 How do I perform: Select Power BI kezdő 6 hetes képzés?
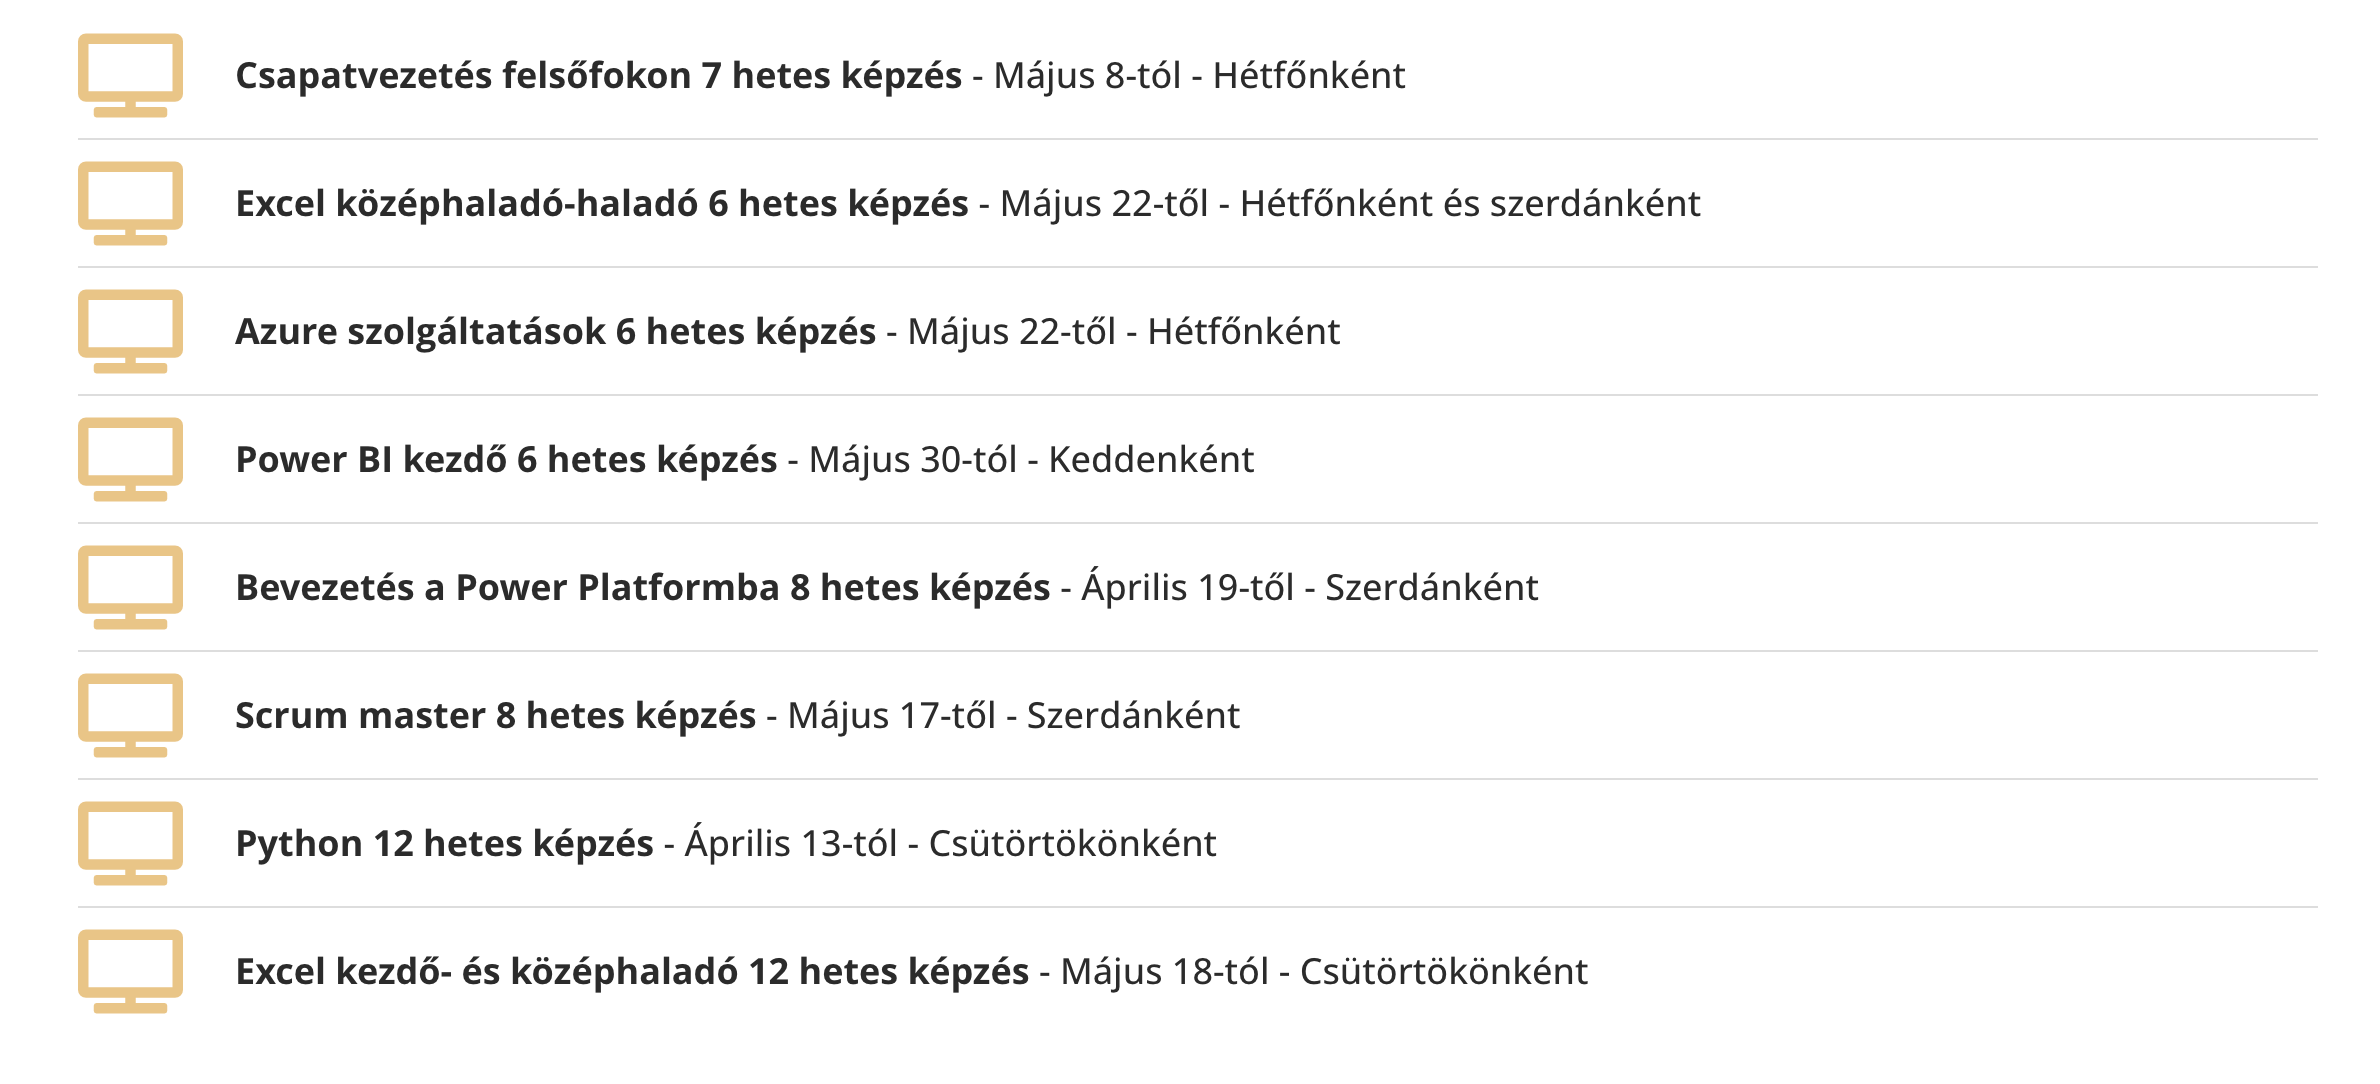[506, 460]
